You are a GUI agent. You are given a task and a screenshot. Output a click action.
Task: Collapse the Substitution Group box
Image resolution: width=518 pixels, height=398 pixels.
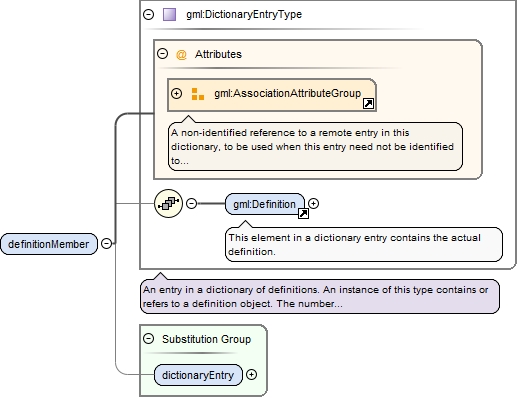148,339
